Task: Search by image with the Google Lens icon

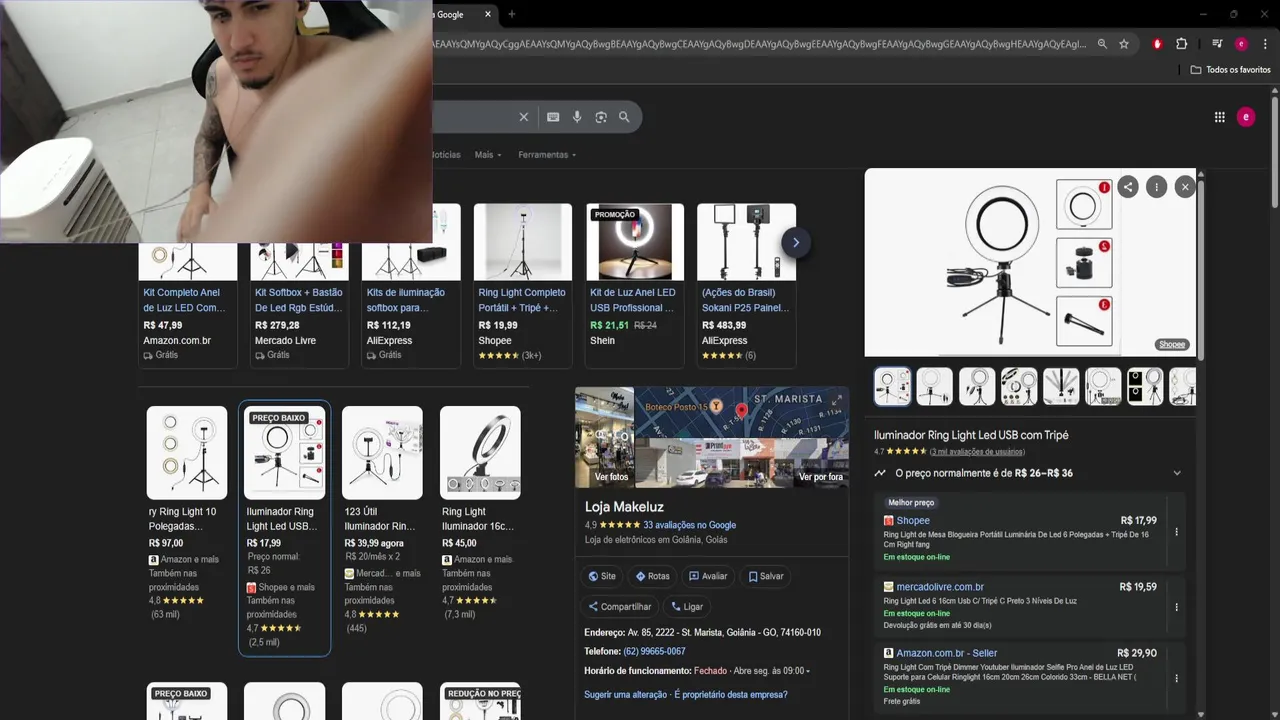Action: pos(601,117)
